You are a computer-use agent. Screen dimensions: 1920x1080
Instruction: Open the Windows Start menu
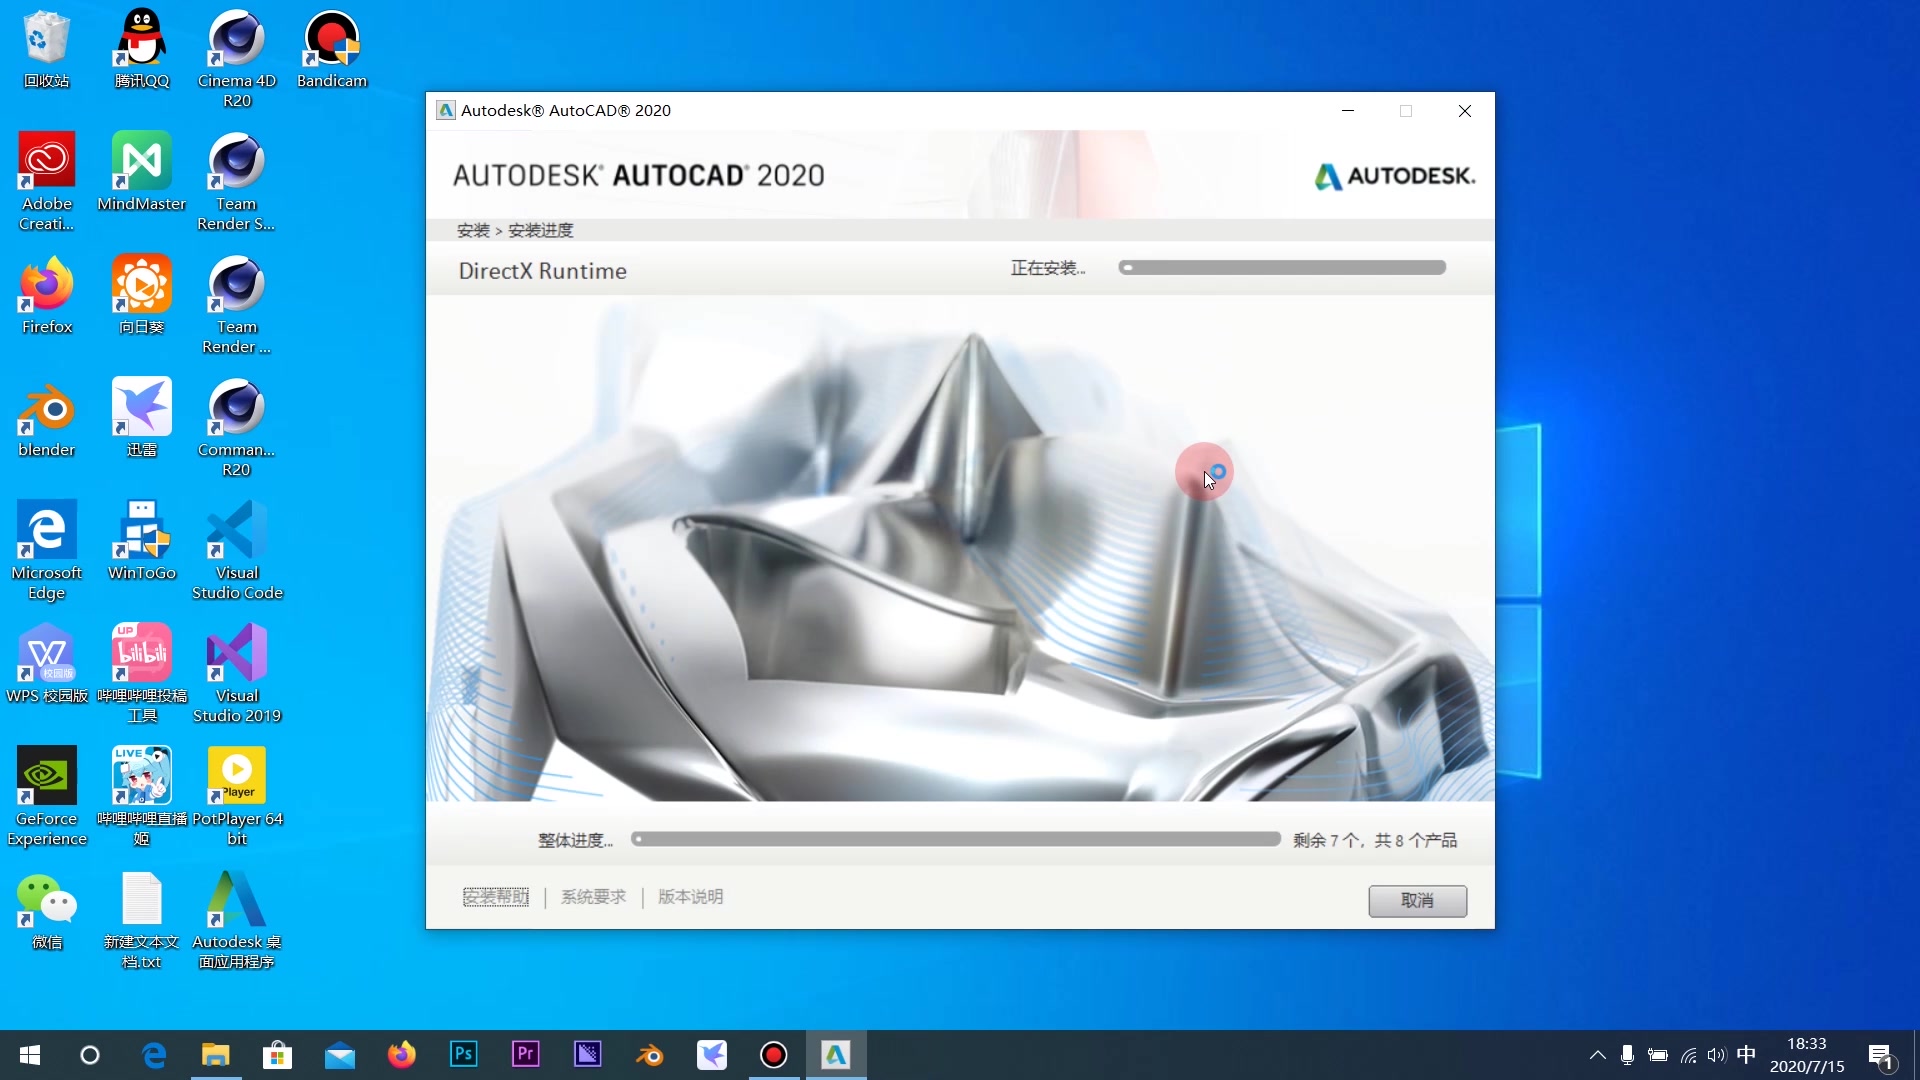point(30,1055)
